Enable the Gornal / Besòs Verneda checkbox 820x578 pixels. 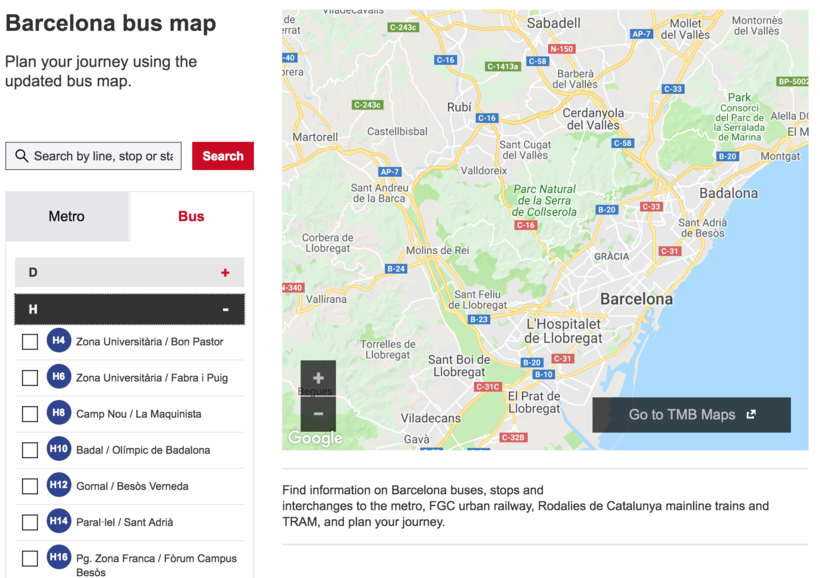[30, 486]
